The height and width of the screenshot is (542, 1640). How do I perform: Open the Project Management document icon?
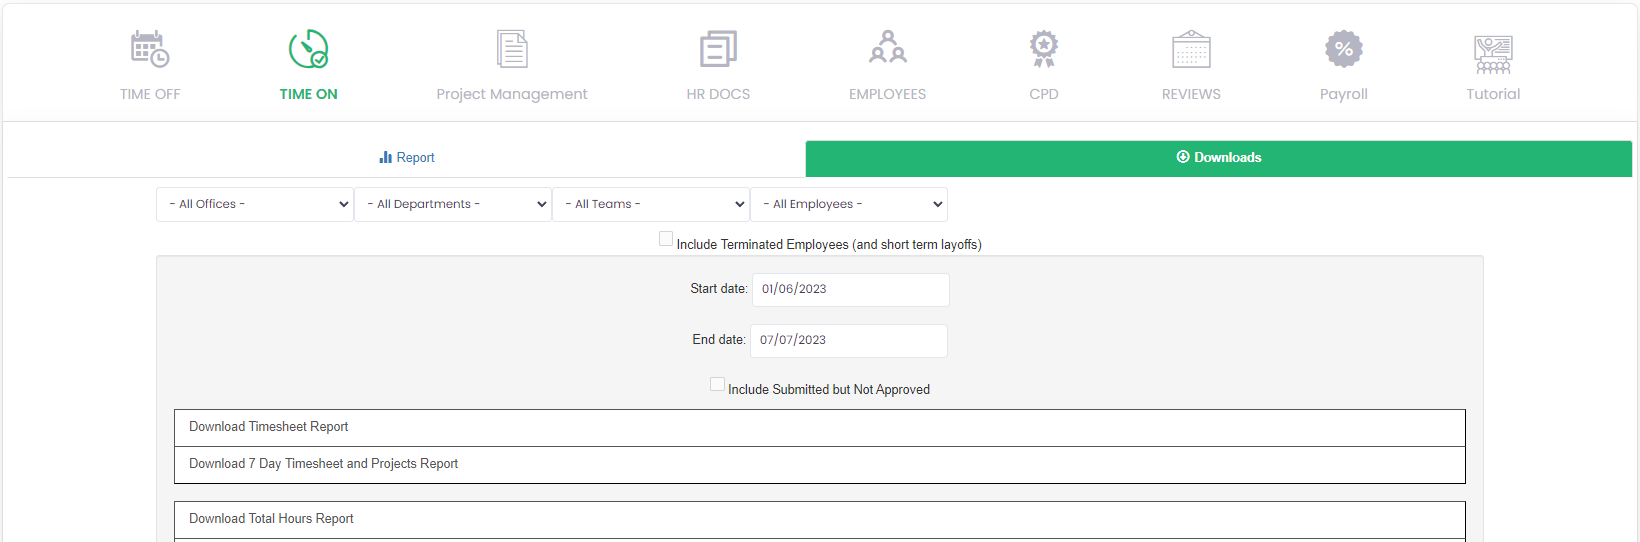click(x=512, y=49)
